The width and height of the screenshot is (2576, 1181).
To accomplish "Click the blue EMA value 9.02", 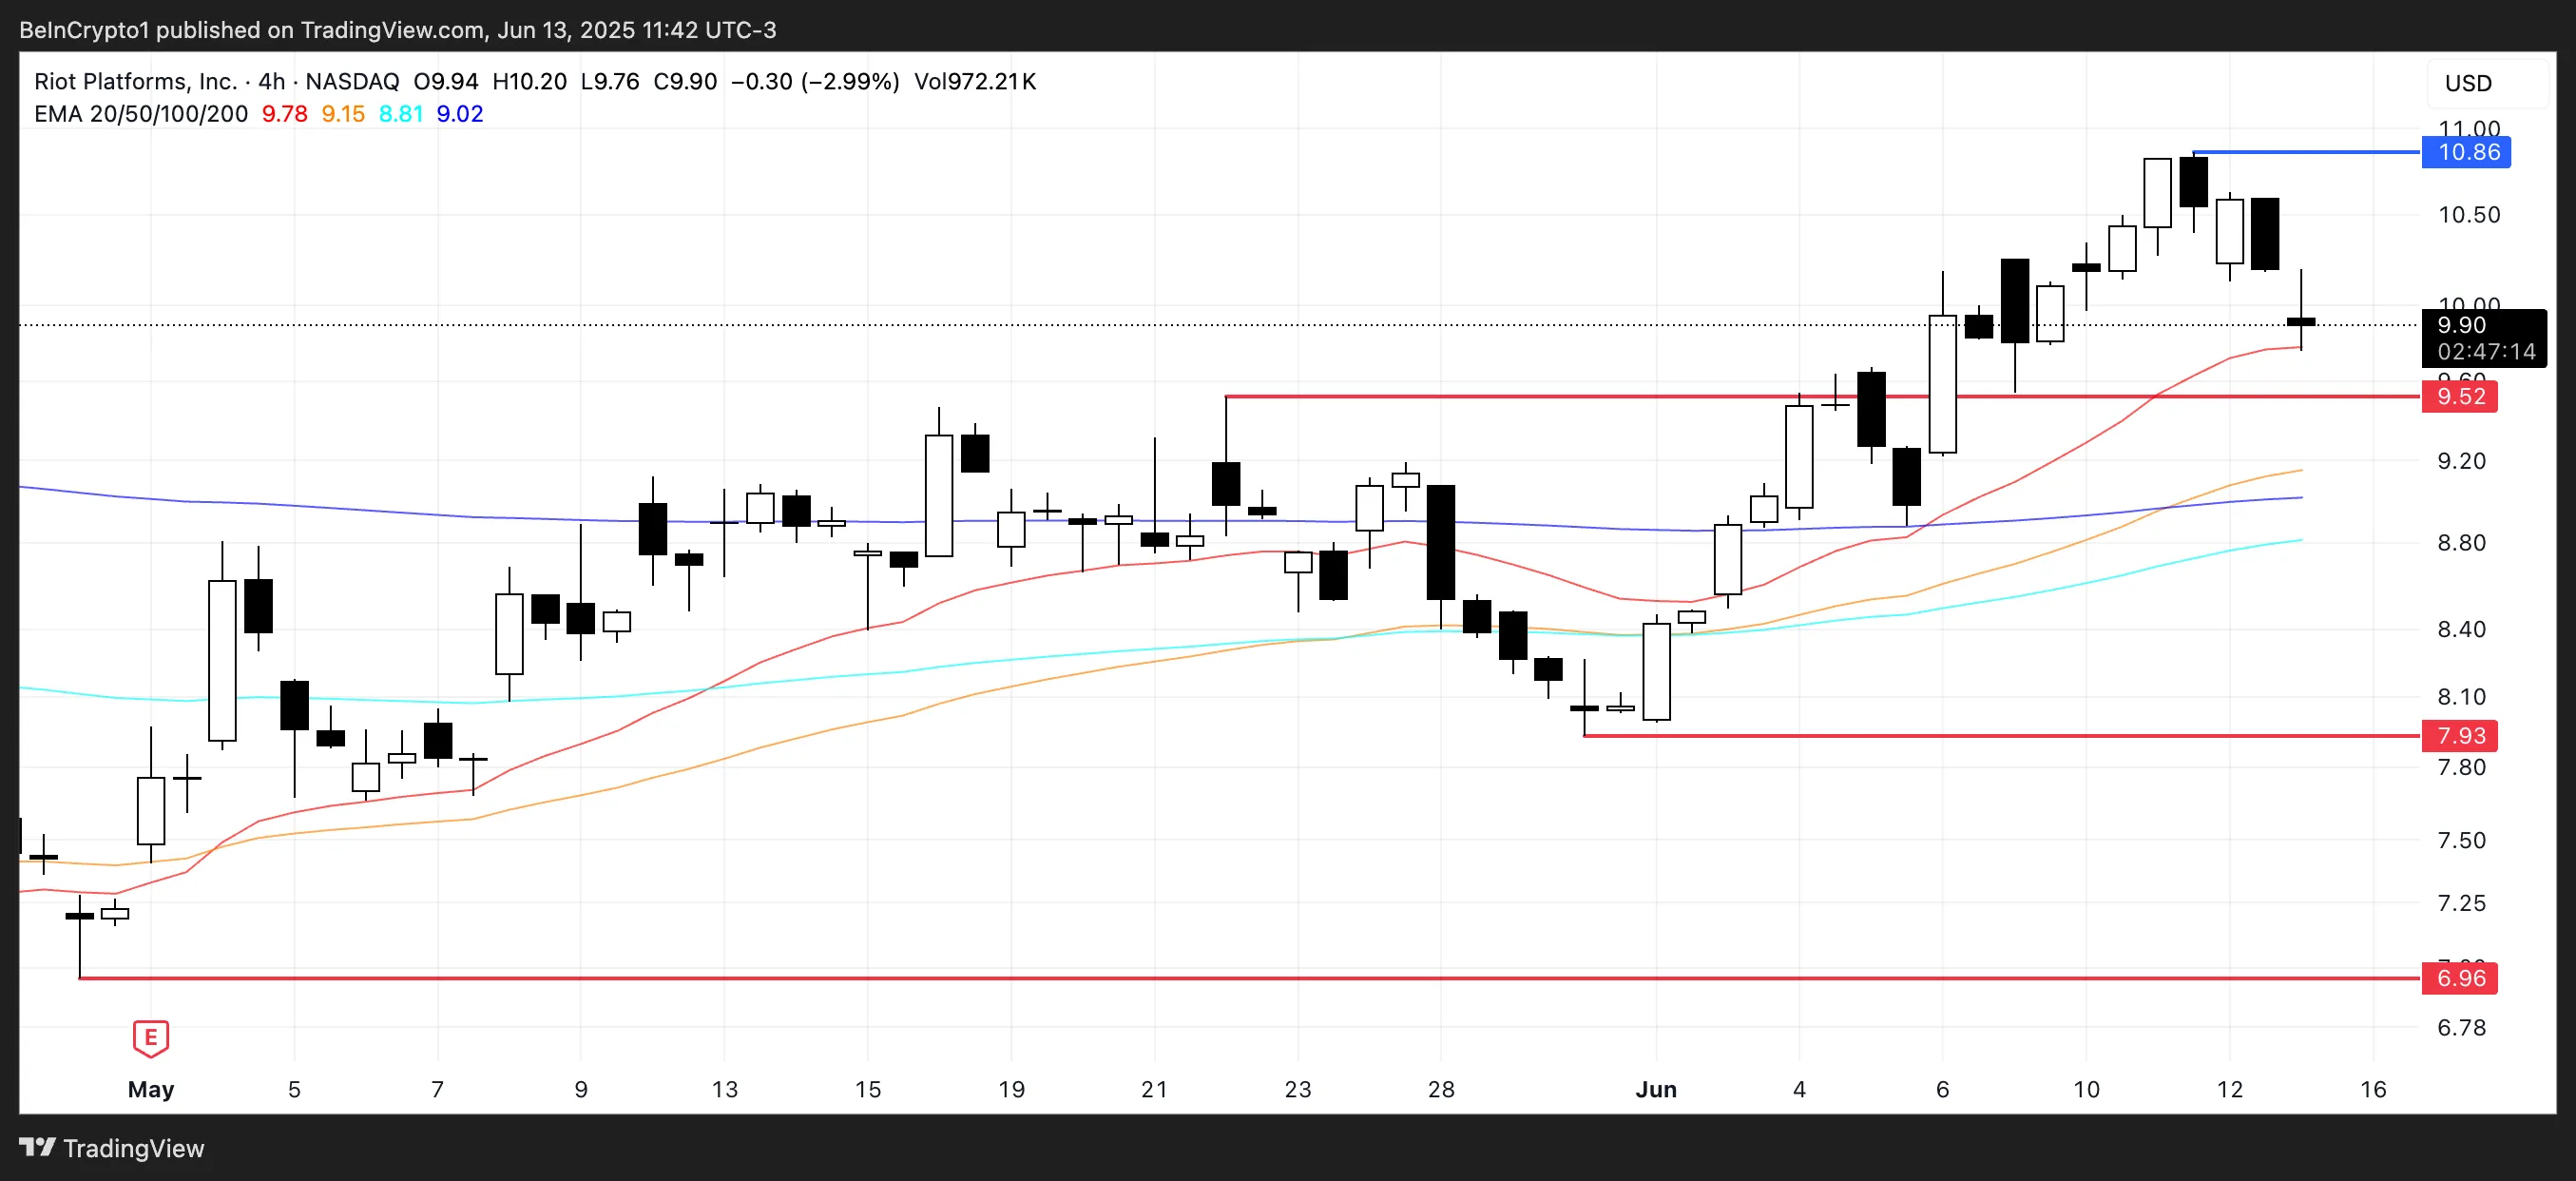I will coord(460,114).
